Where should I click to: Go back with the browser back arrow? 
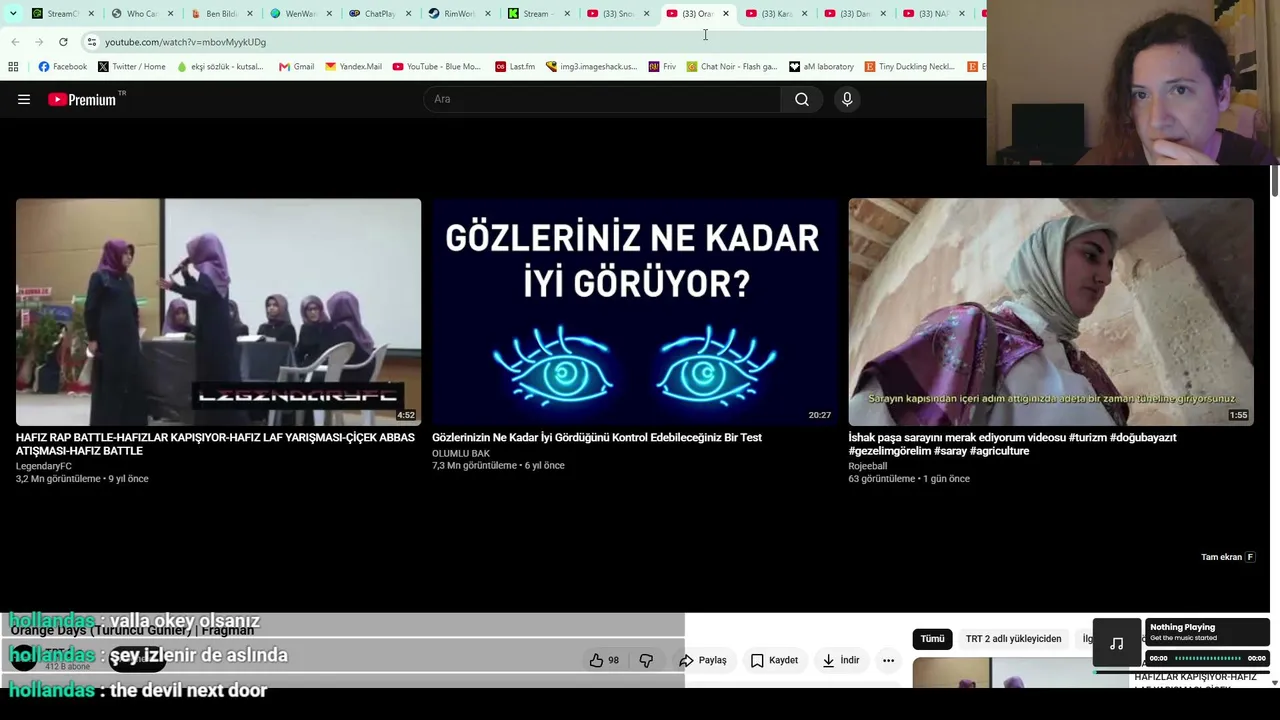point(15,42)
